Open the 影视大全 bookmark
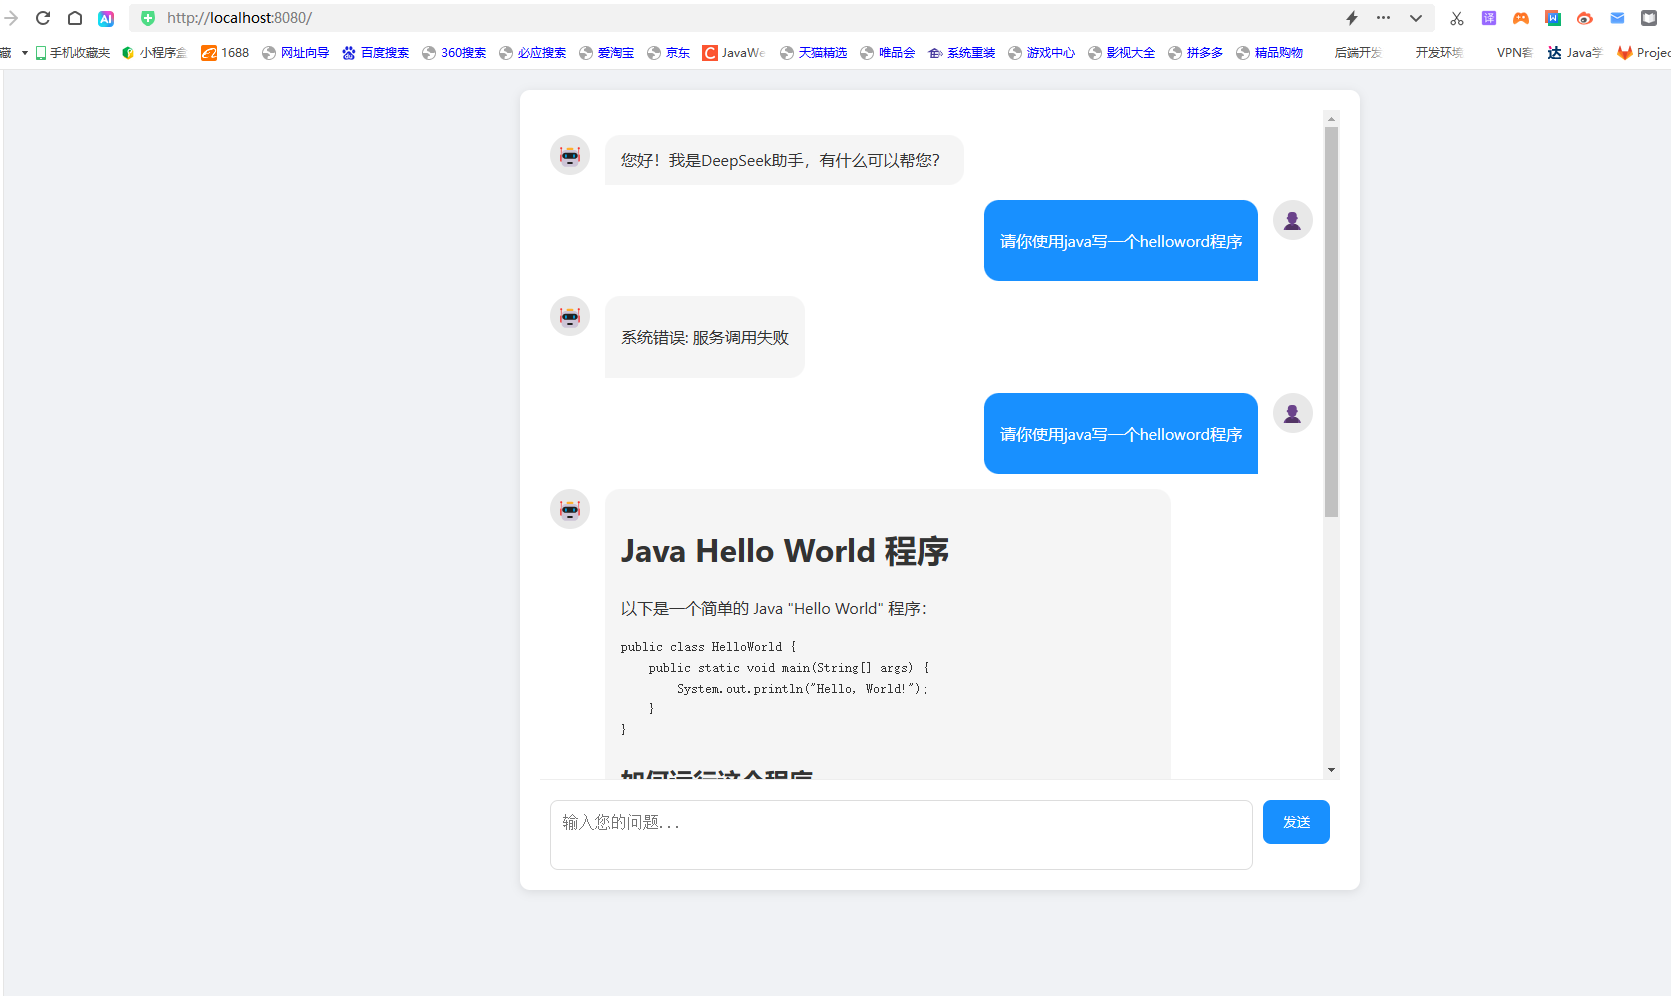Viewport: 1671px width, 996px height. point(1122,53)
